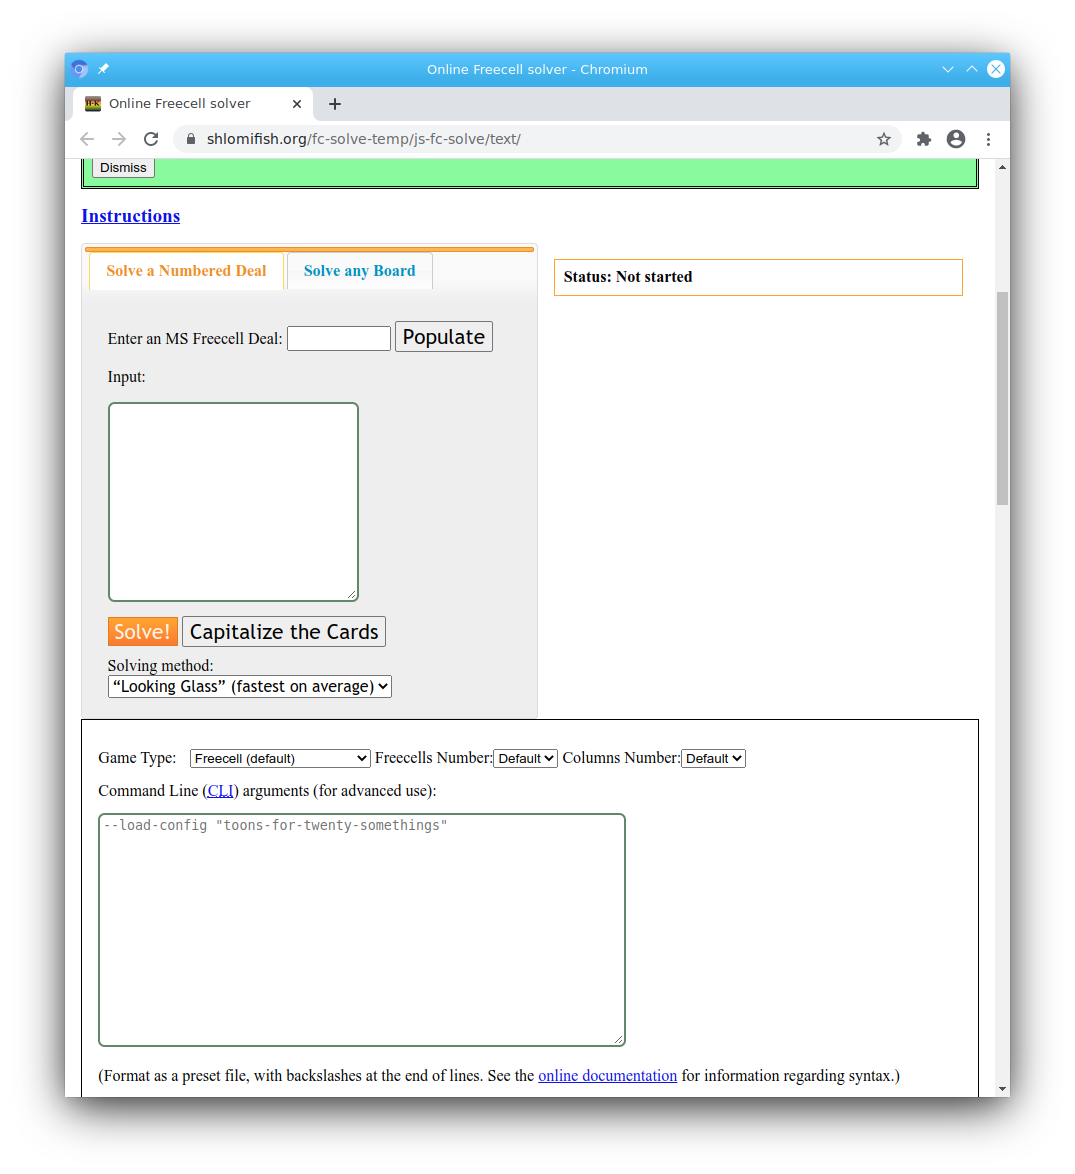
Task: Open the Extensions puzzle icon
Action: 924,139
